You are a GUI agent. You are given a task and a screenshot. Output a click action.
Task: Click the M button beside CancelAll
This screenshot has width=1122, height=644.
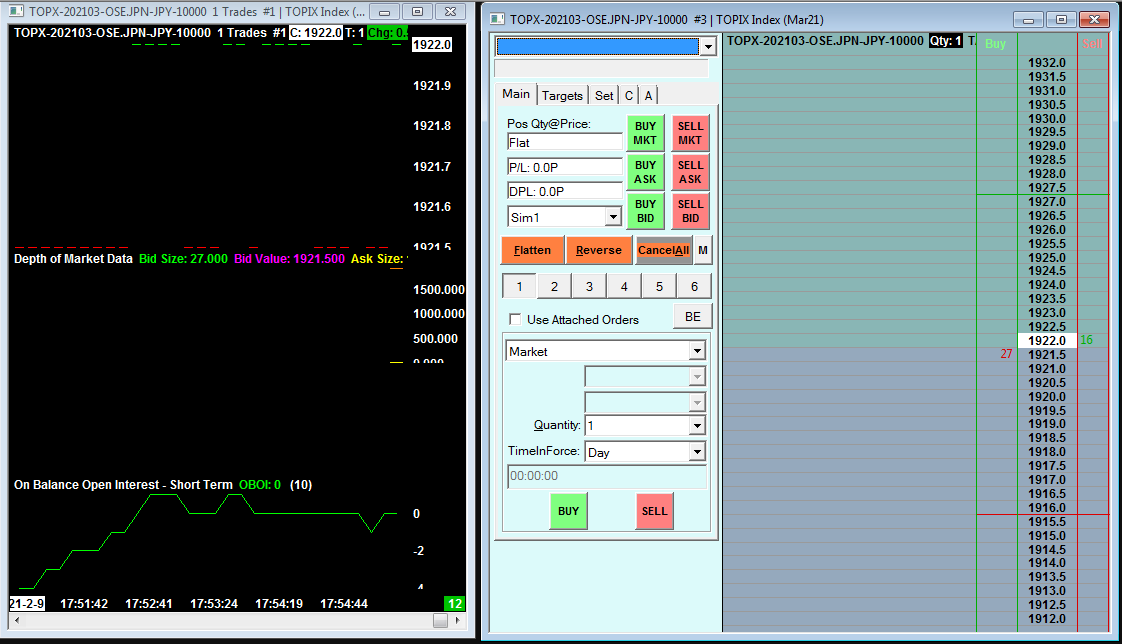pos(703,250)
